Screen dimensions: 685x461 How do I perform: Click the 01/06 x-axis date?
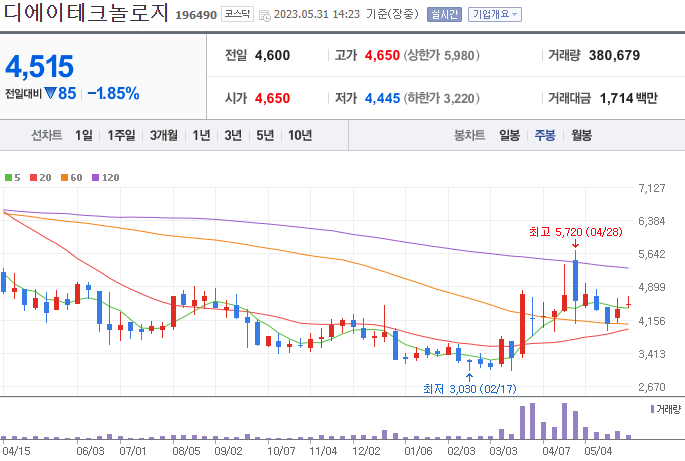[x=419, y=451]
